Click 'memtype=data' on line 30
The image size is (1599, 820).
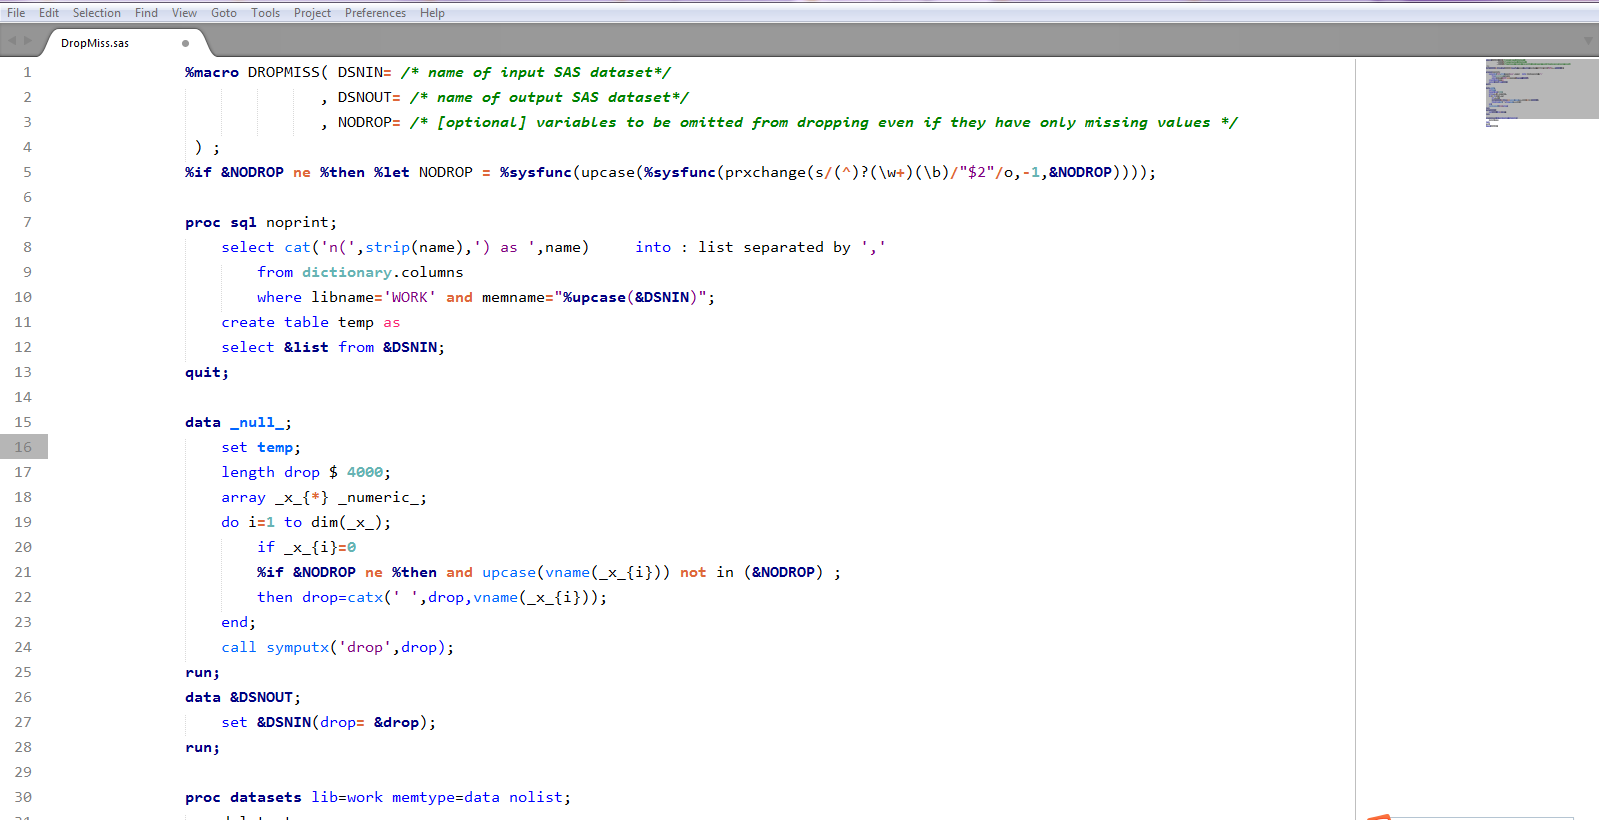point(446,797)
